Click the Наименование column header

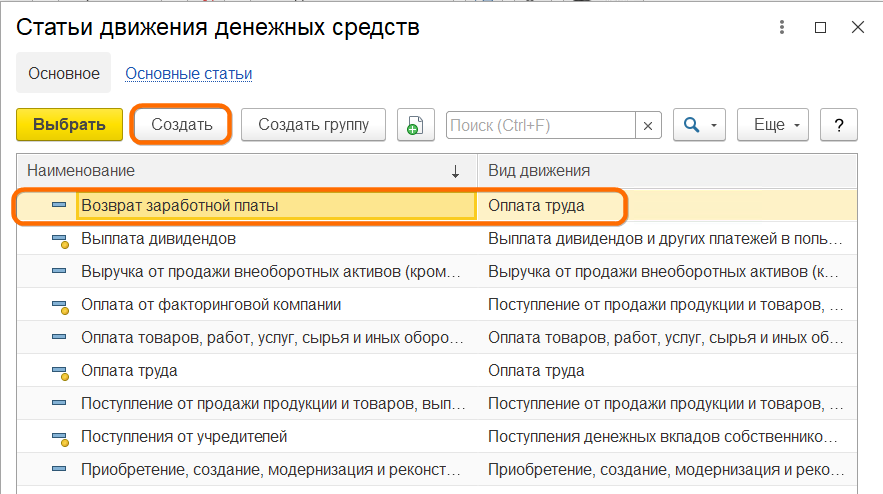(247, 171)
